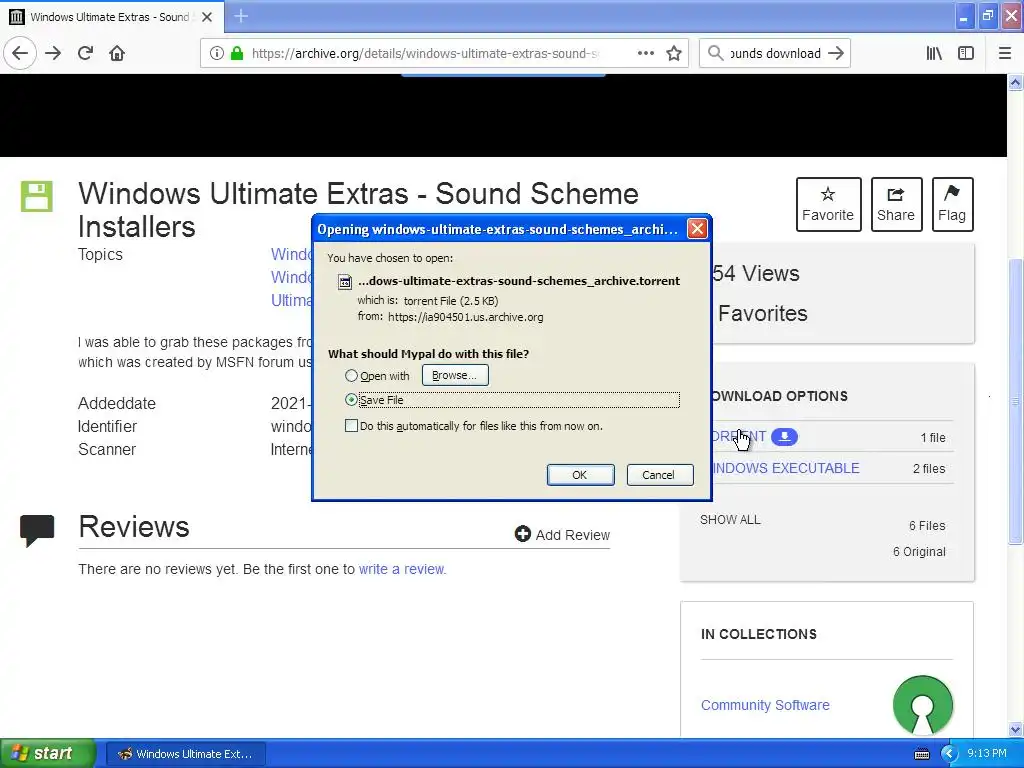Bookmark this page with the star
The height and width of the screenshot is (768, 1024).
pyautogui.click(x=674, y=53)
